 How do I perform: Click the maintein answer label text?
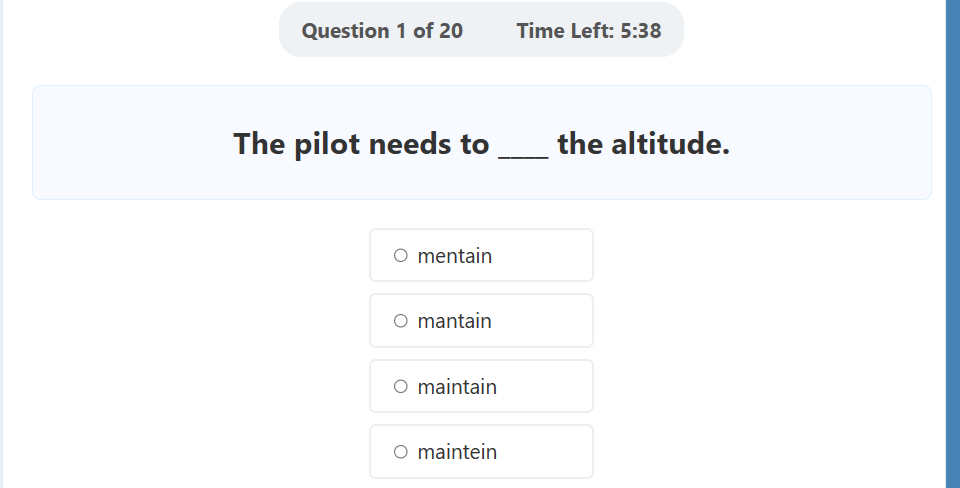tap(457, 452)
